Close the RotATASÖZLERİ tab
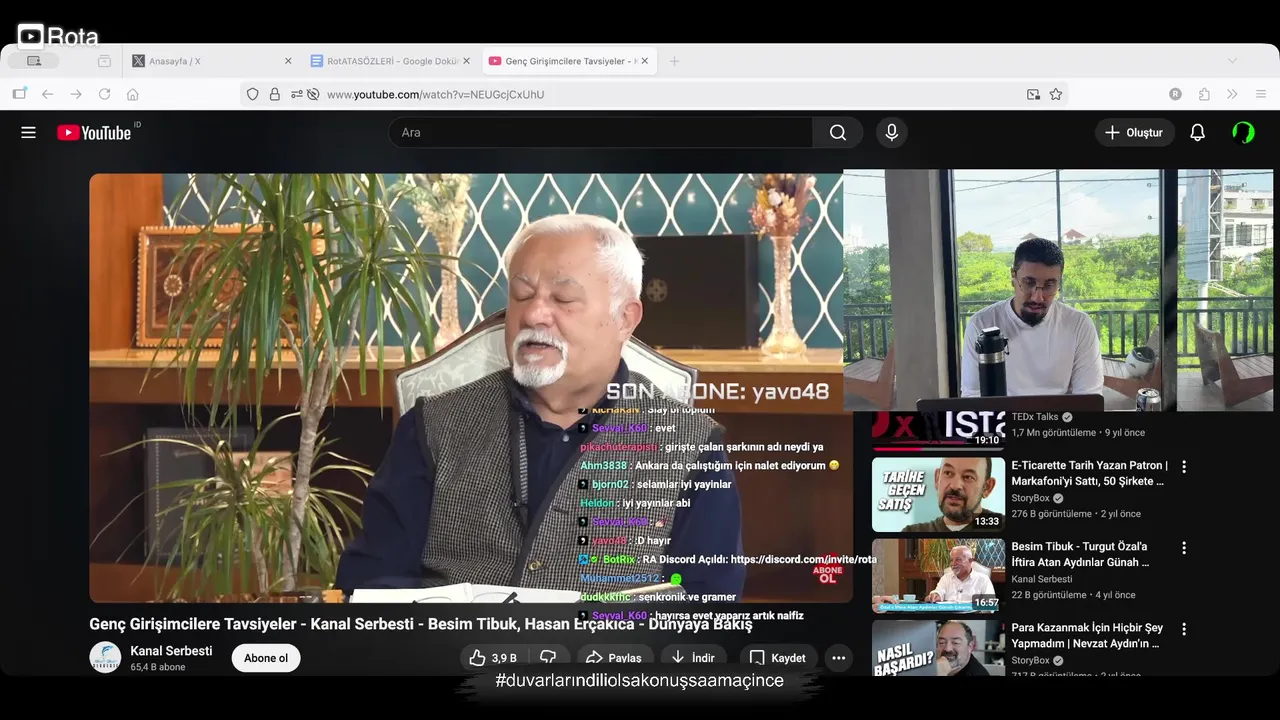 pos(466,61)
